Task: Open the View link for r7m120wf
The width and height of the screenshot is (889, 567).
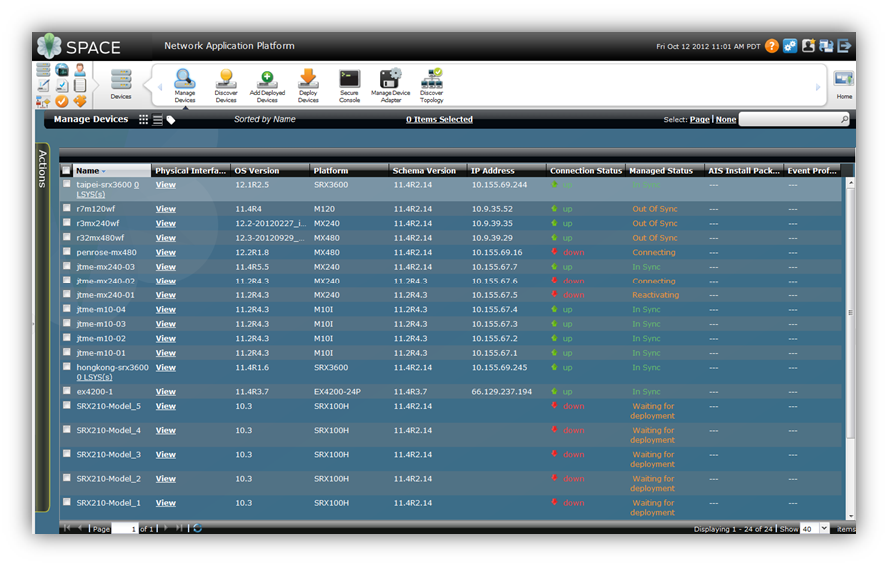Action: (166, 209)
